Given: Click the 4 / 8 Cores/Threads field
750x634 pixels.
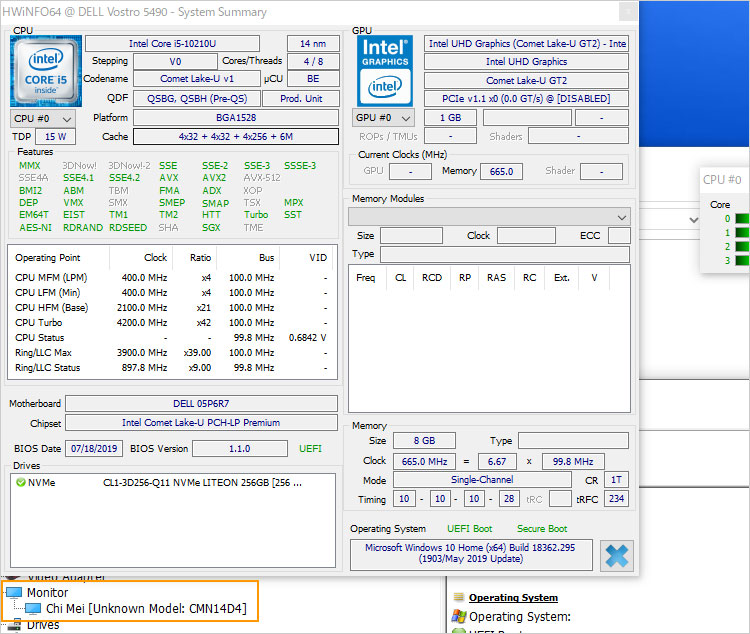Looking at the screenshot, I should point(313,62).
